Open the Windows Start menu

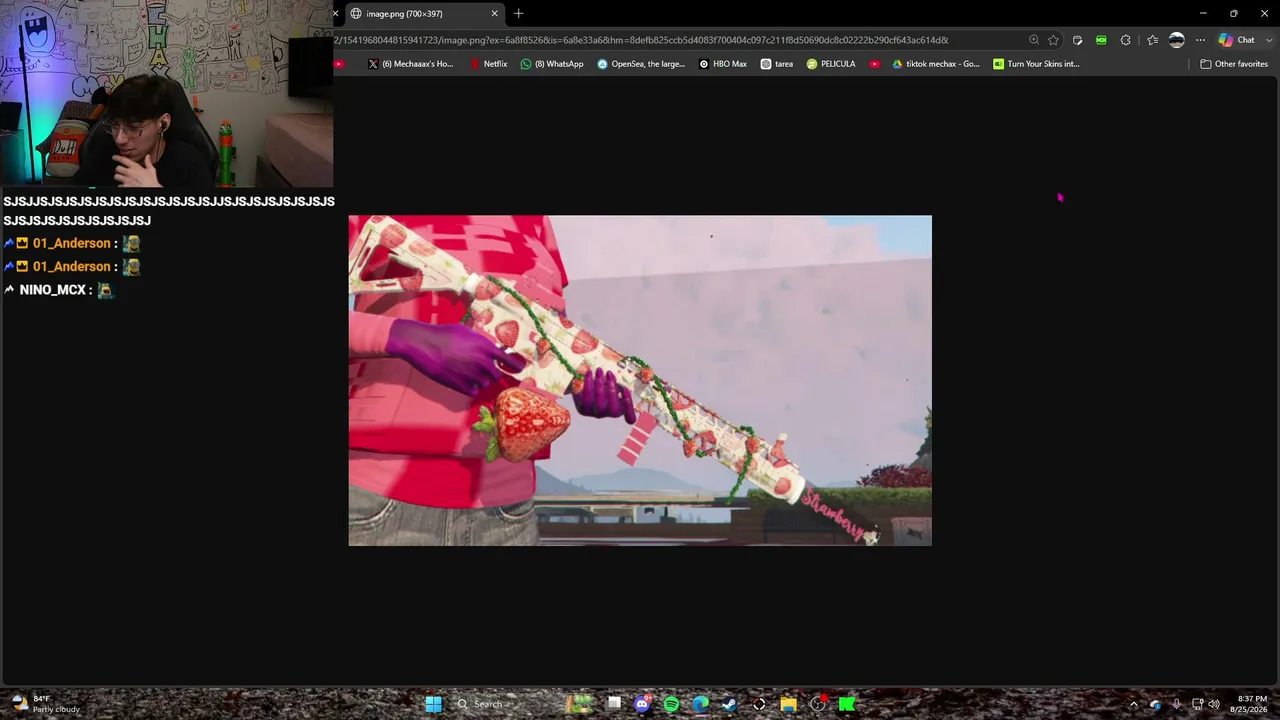point(433,704)
